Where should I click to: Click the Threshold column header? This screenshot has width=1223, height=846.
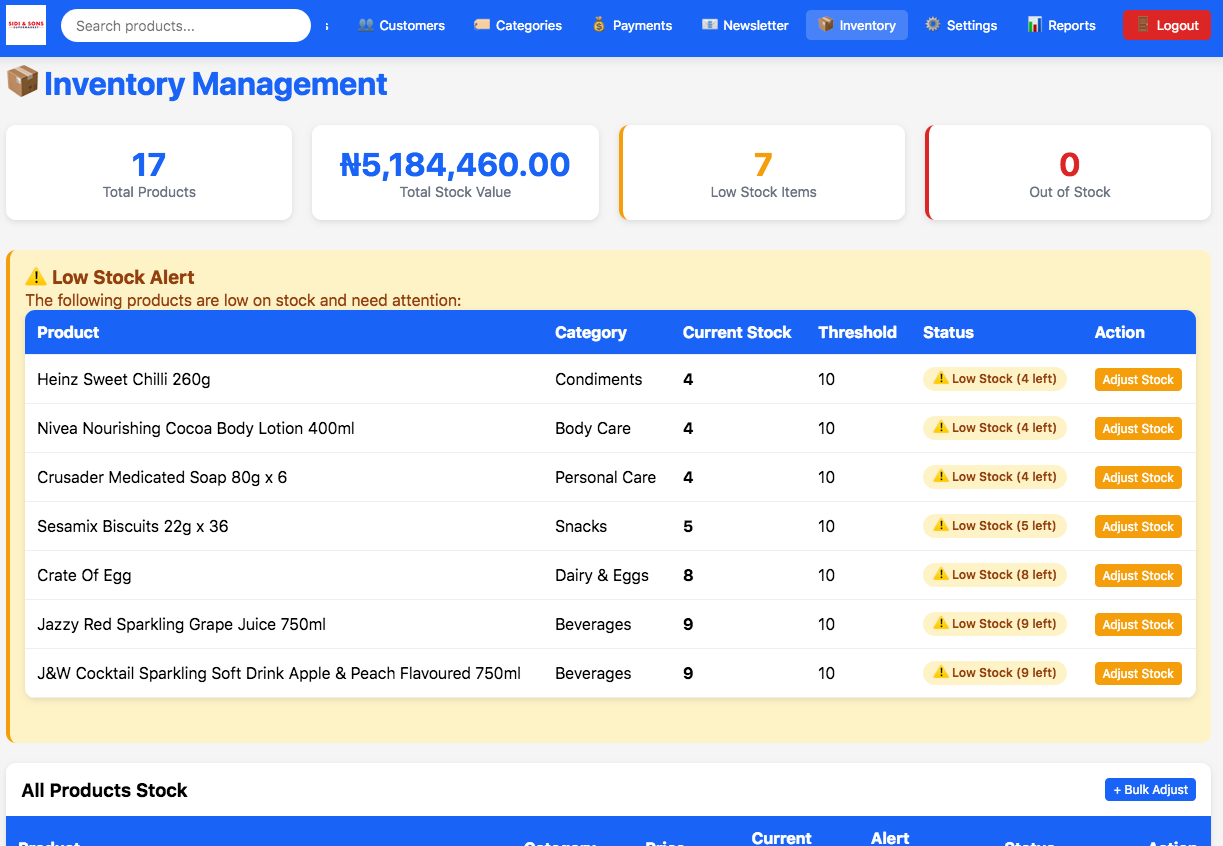coord(857,332)
